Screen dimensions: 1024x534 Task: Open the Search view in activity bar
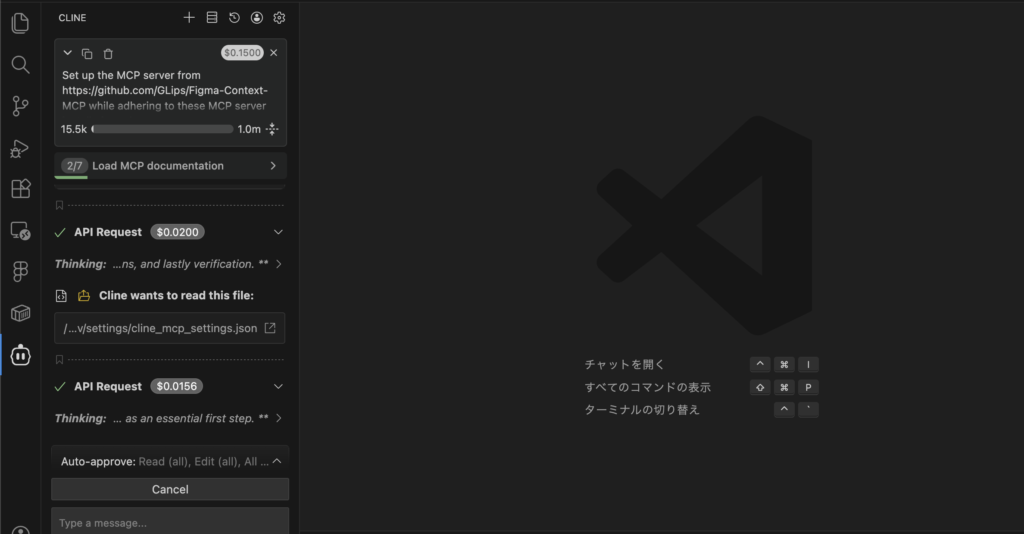(20, 65)
